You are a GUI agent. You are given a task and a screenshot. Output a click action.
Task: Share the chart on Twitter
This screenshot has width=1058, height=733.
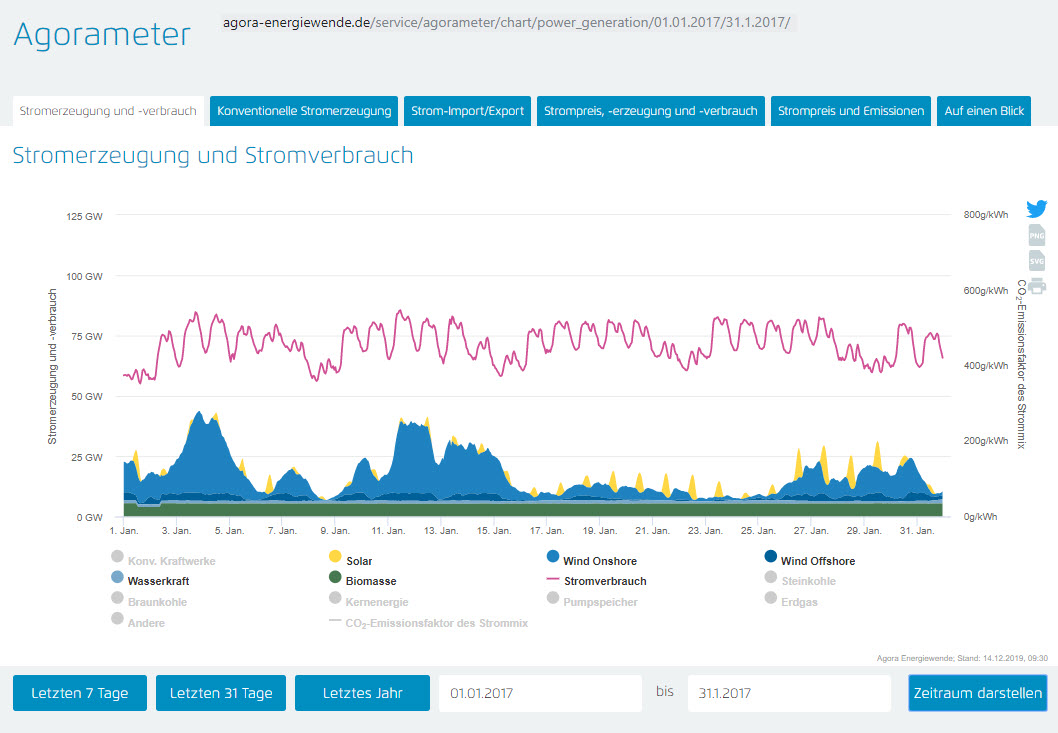point(1036,209)
